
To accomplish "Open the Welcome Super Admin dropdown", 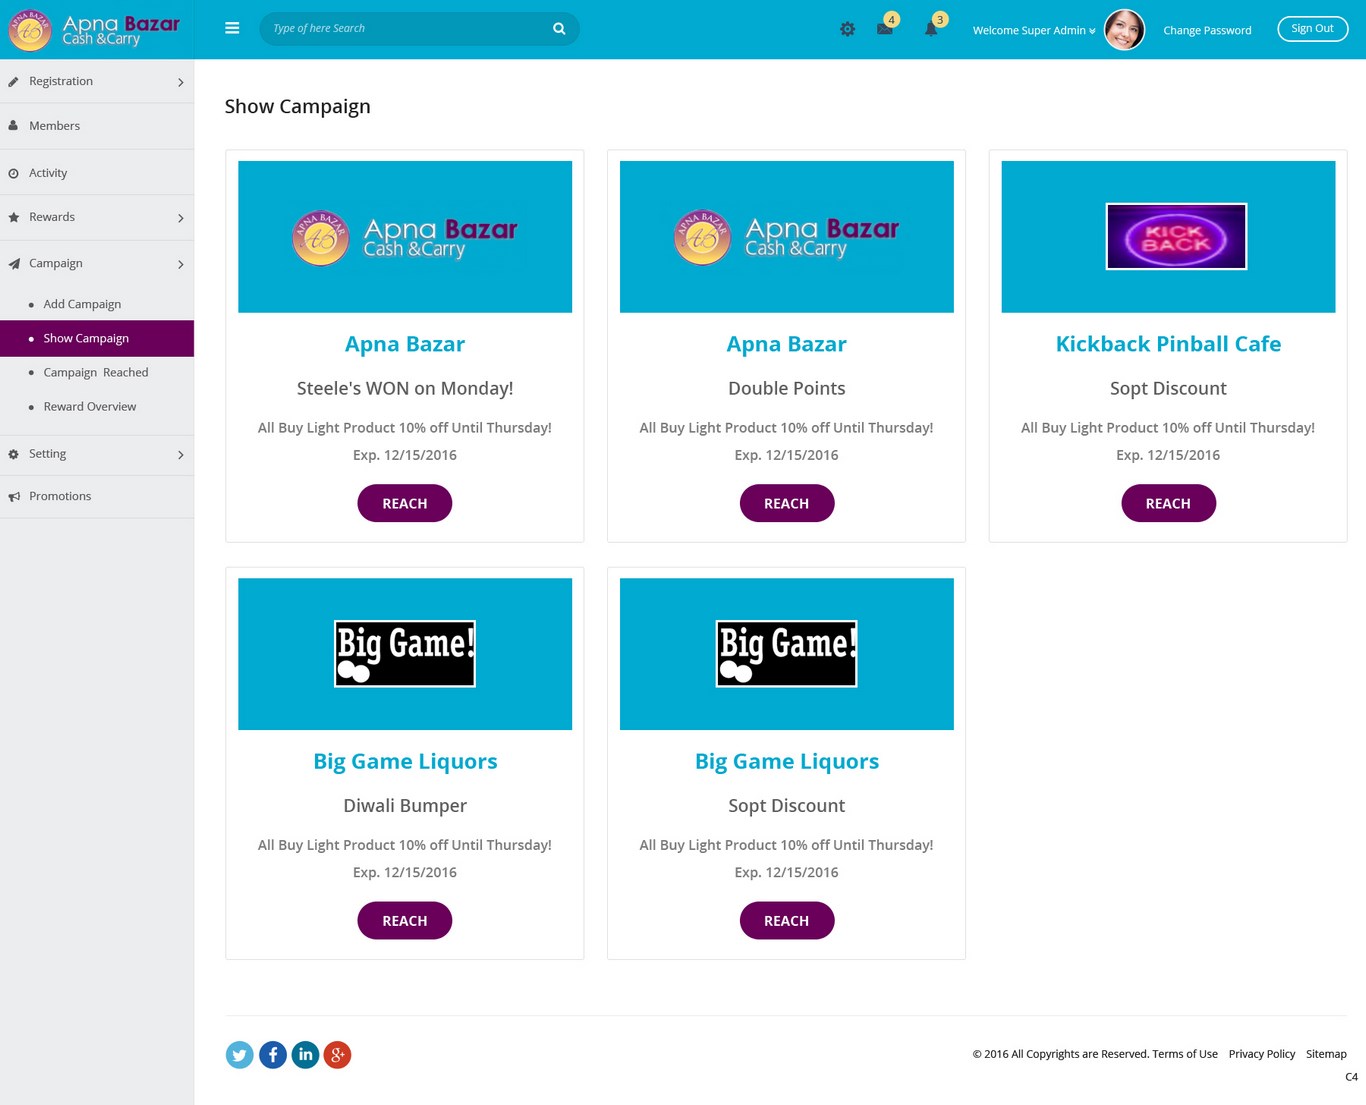I will click(1034, 30).
